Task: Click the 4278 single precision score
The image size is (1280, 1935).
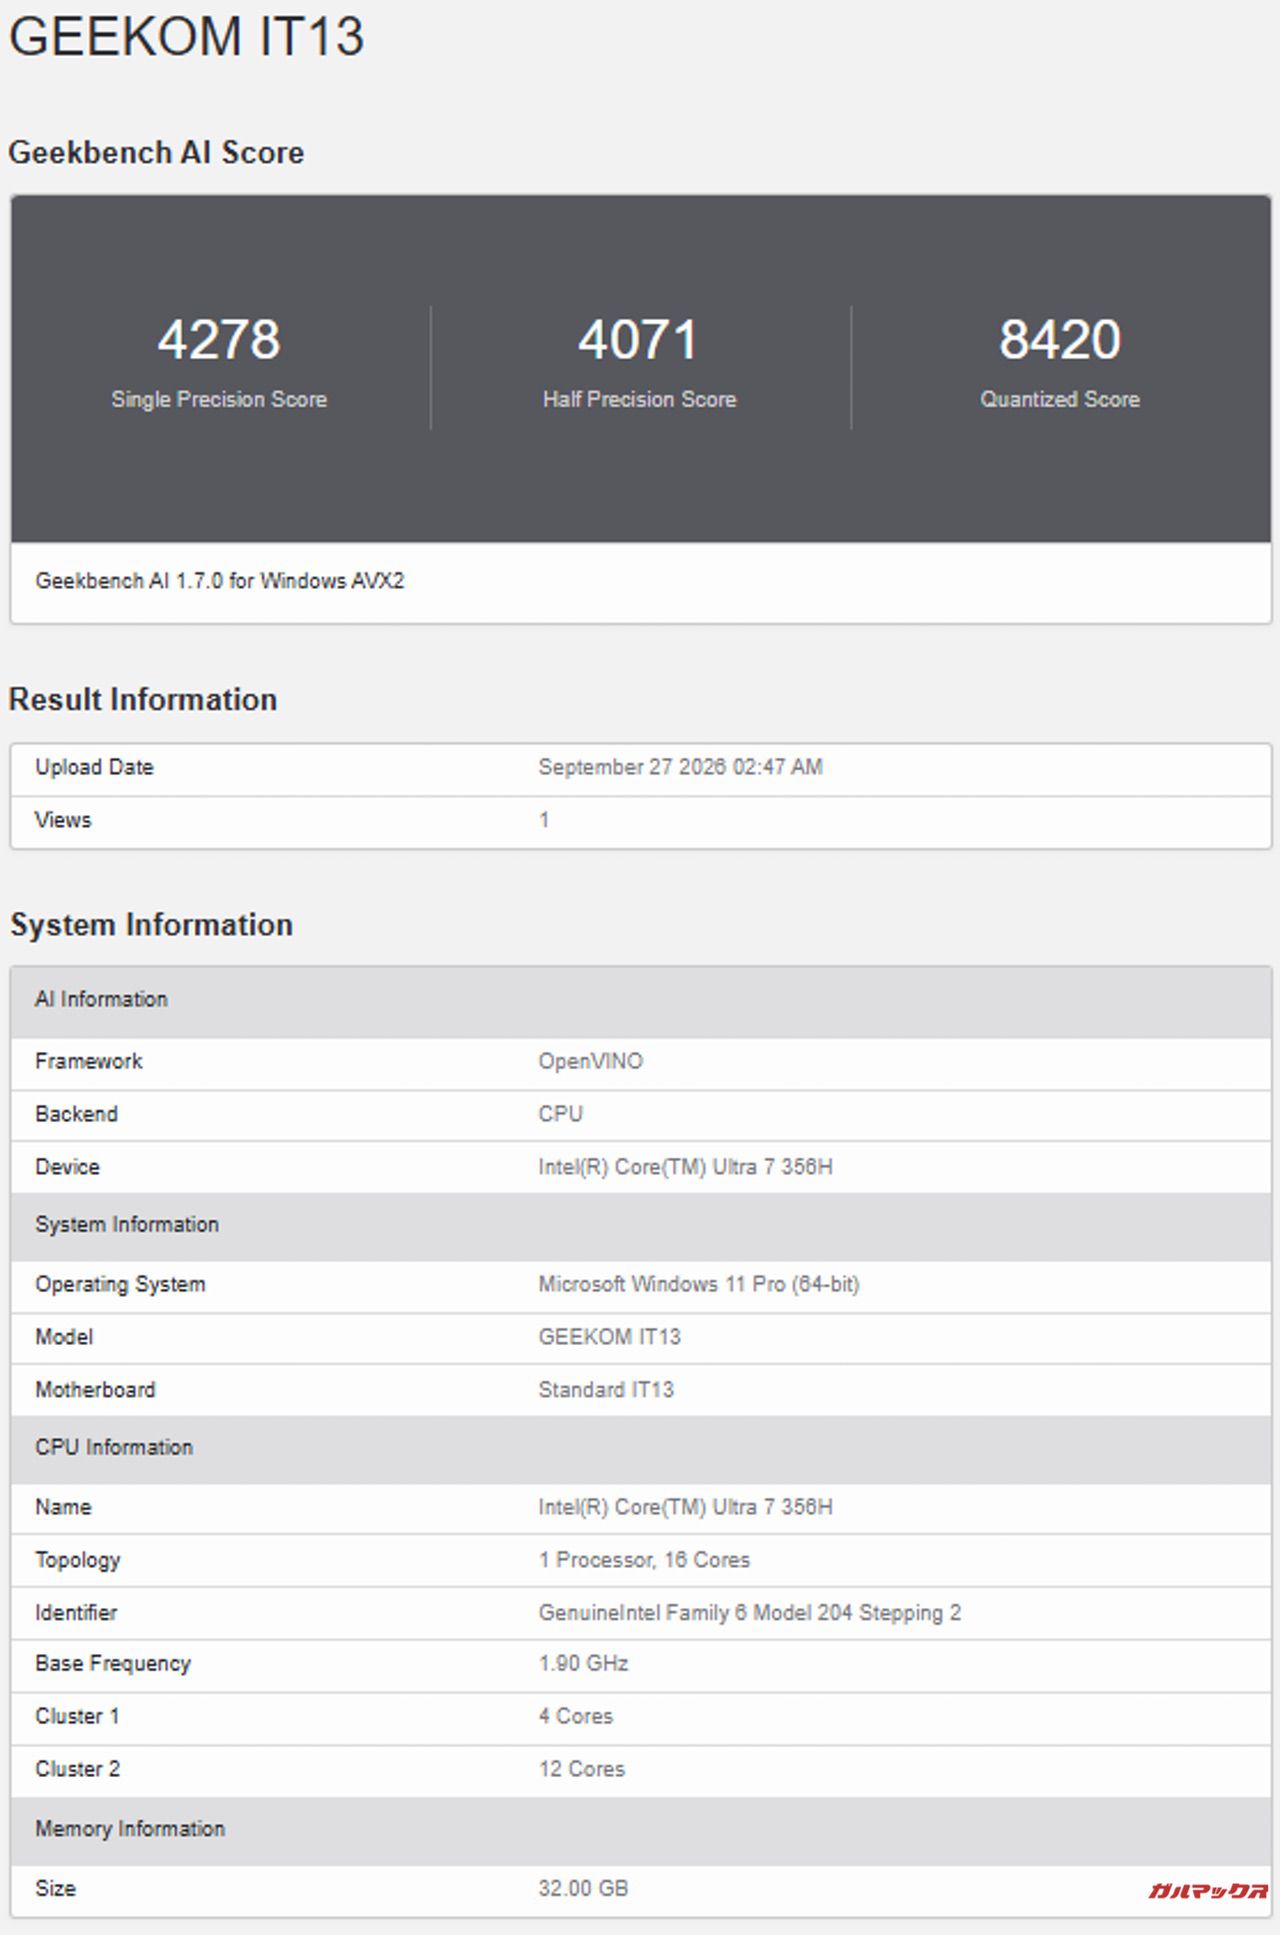Action: point(219,339)
